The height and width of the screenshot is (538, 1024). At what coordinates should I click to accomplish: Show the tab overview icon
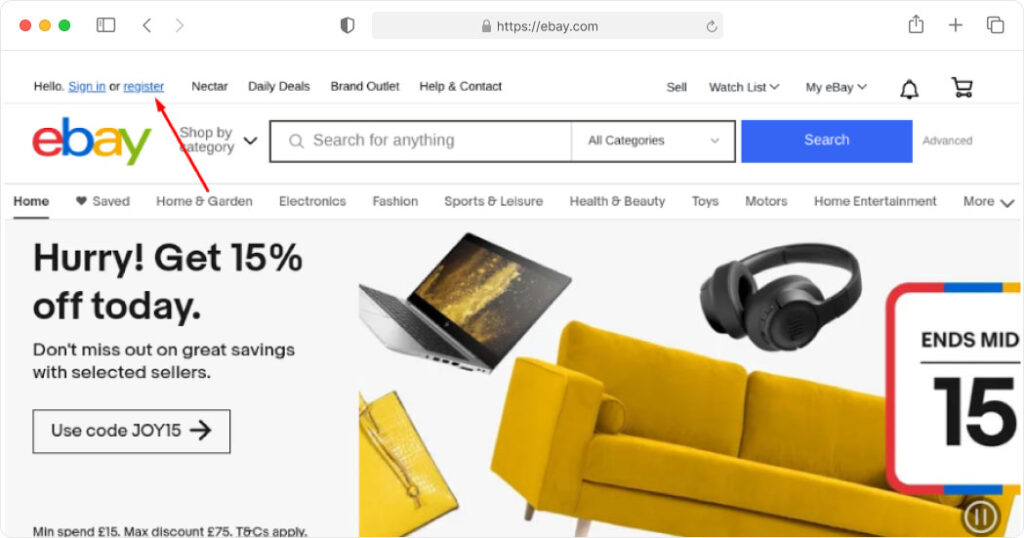coord(995,25)
